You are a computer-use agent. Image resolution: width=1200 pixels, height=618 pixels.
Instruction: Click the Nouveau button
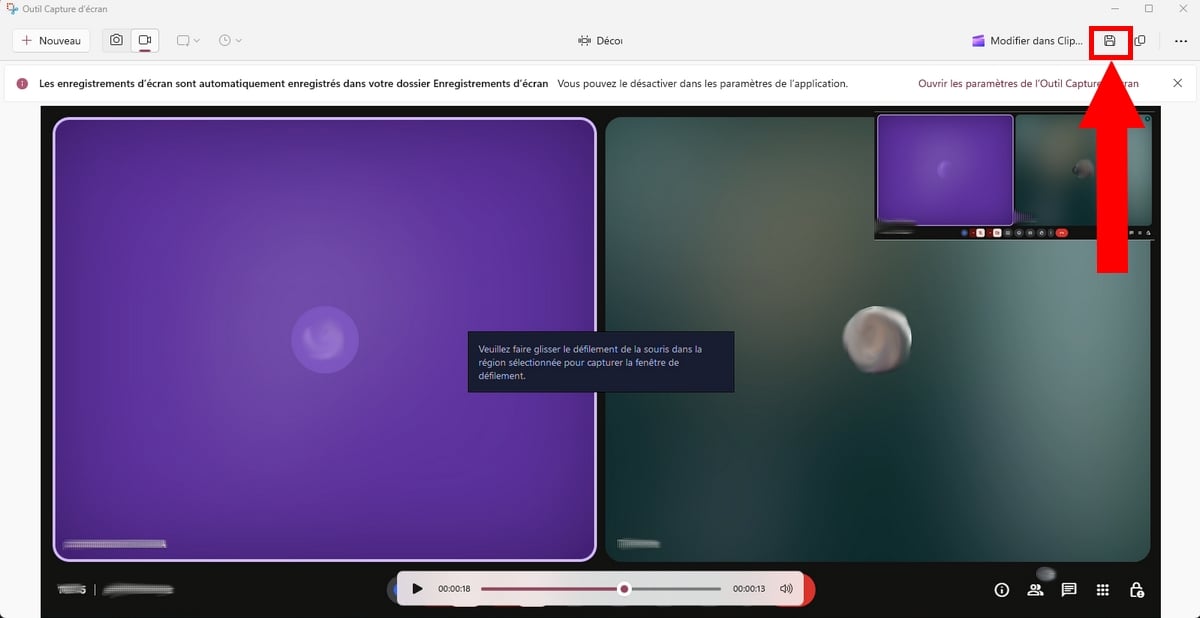[51, 41]
